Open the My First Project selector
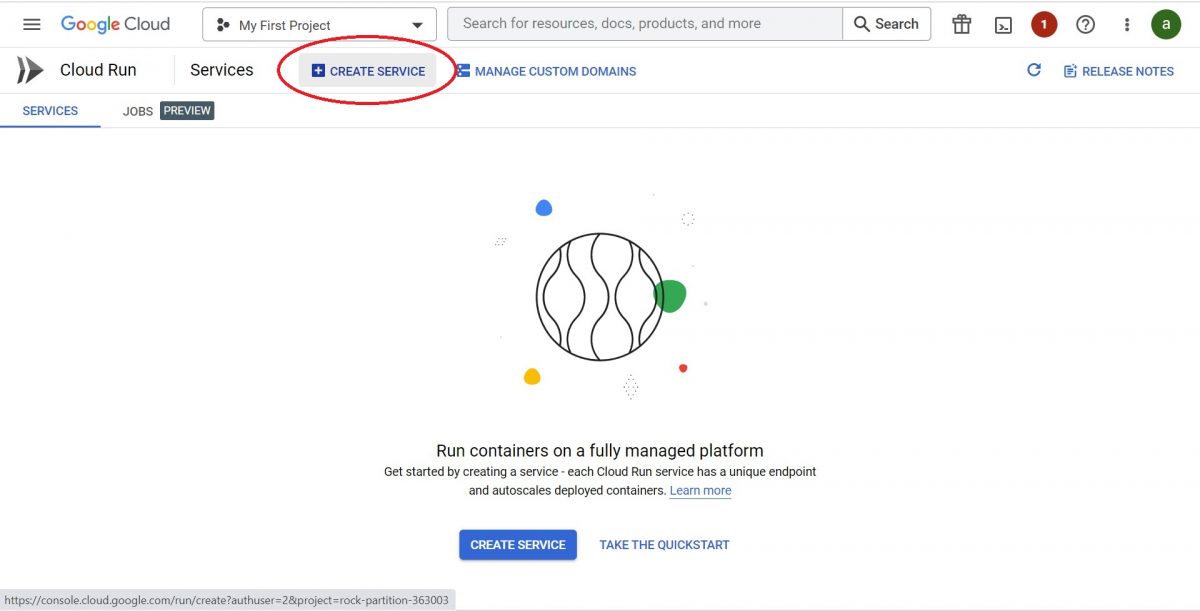The height and width of the screenshot is (611, 1200). (319, 25)
